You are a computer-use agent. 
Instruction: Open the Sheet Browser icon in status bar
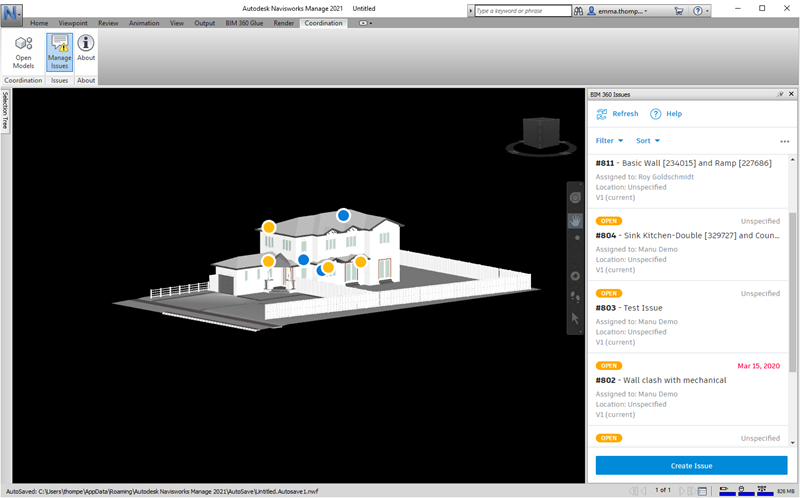click(x=702, y=491)
